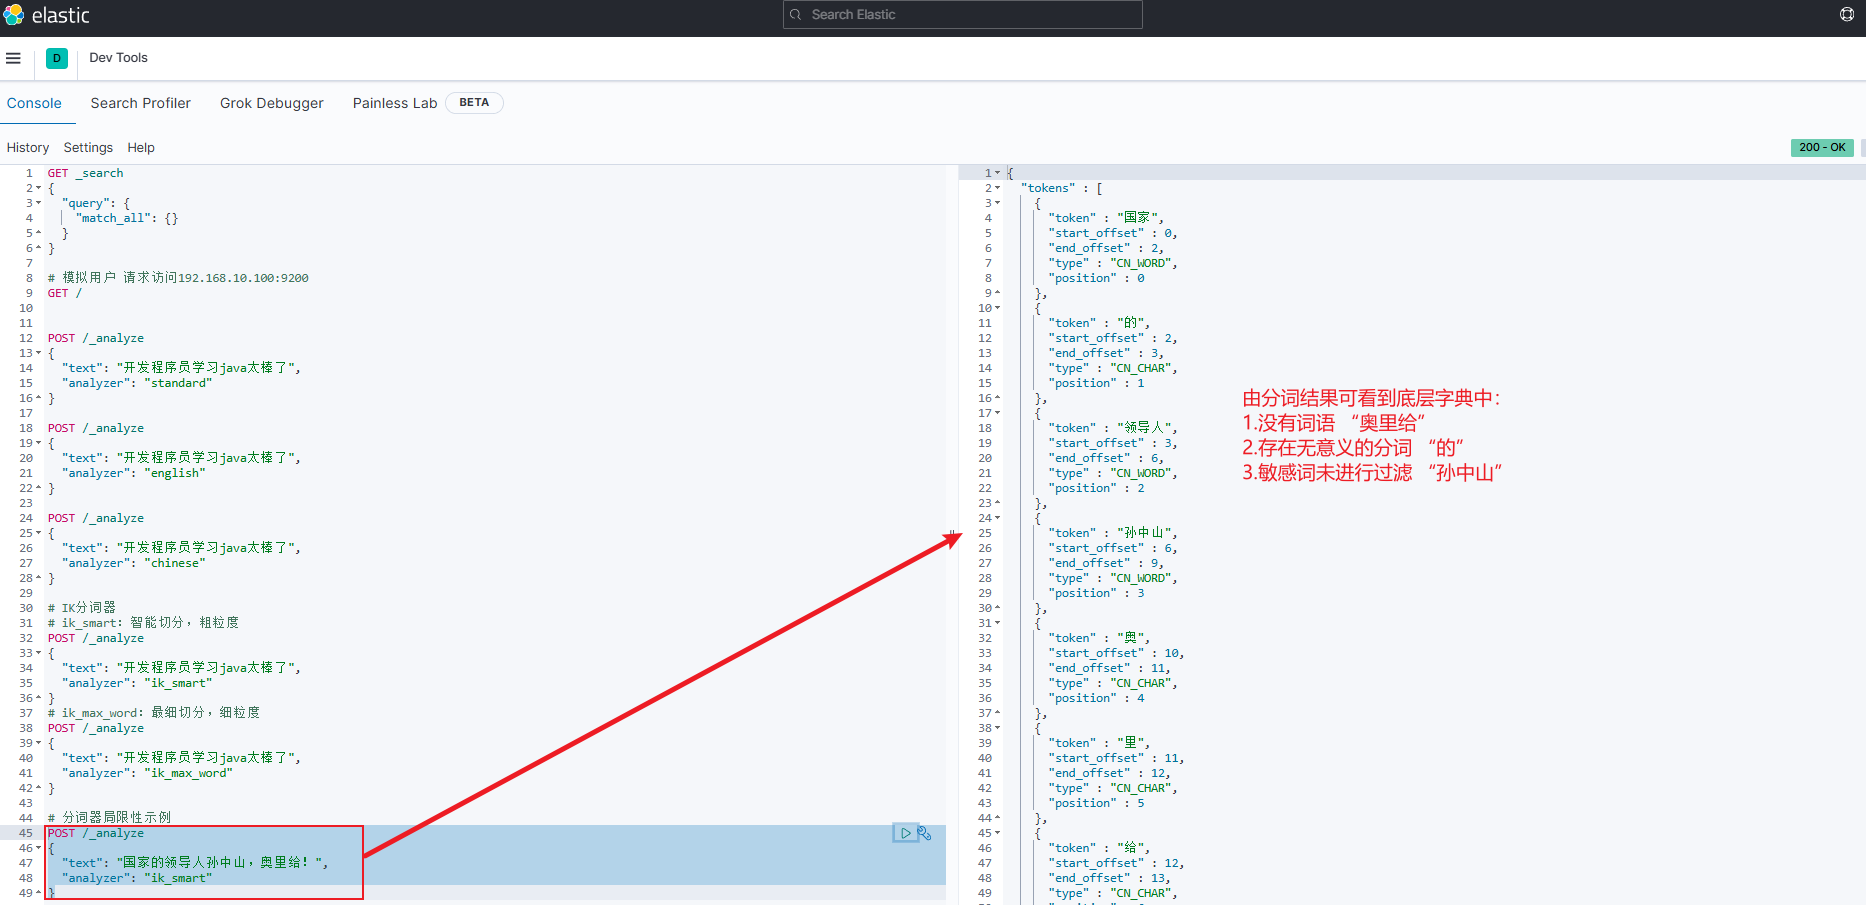Collapse request editor fold at line 39
Image resolution: width=1866 pixels, height=905 pixels.
coord(39,743)
